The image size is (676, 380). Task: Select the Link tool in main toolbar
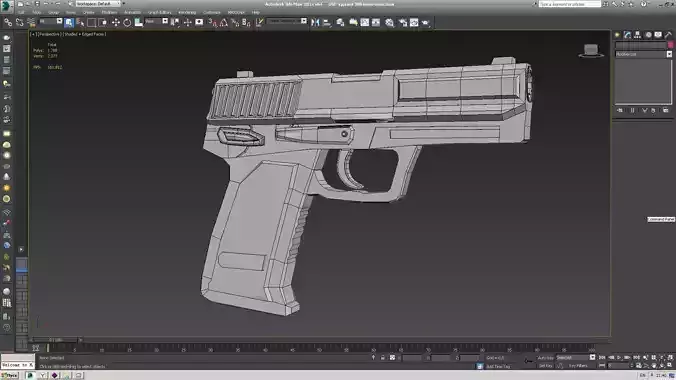point(8,22)
